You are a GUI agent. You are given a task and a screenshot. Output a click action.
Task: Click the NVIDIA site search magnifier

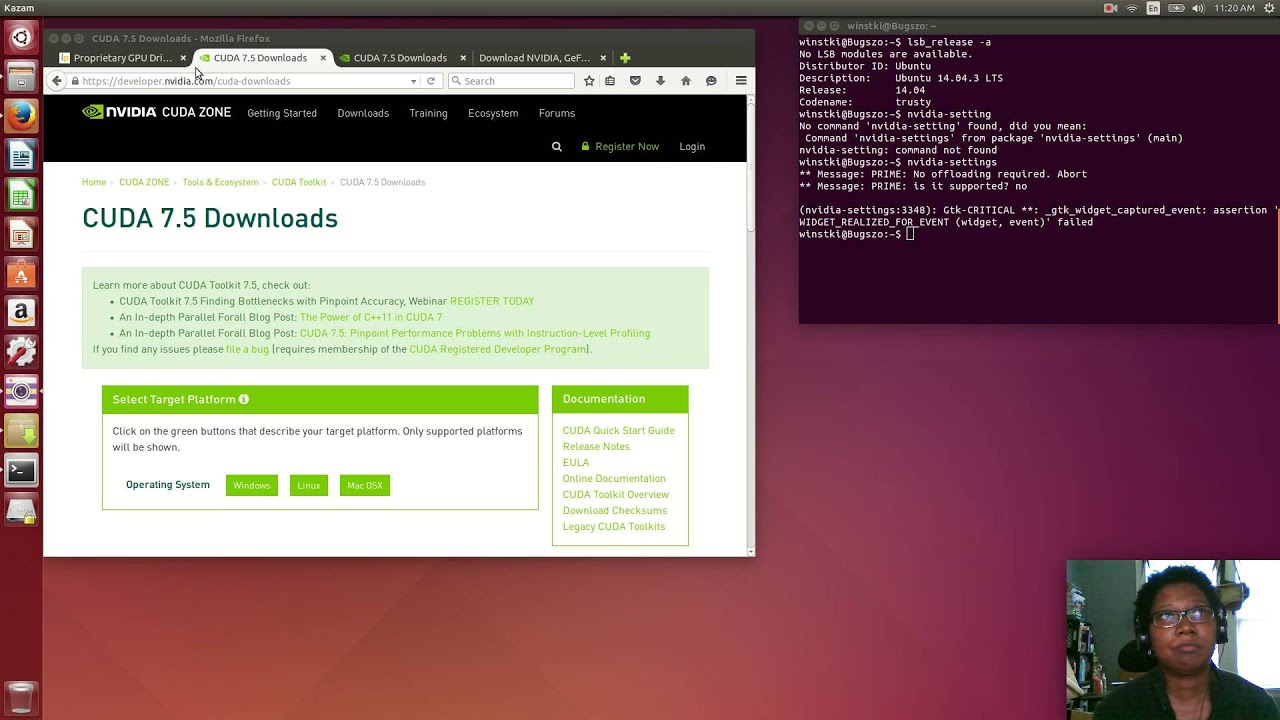557,147
